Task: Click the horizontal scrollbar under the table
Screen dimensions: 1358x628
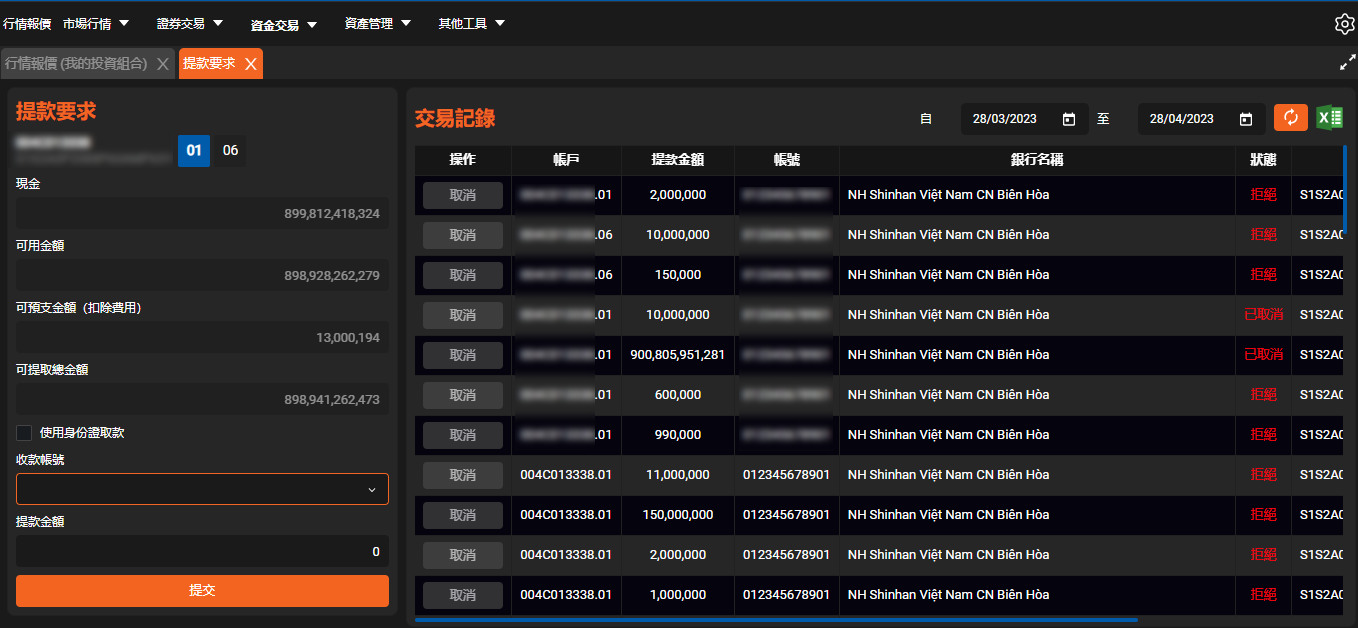Action: pyautogui.click(x=775, y=620)
